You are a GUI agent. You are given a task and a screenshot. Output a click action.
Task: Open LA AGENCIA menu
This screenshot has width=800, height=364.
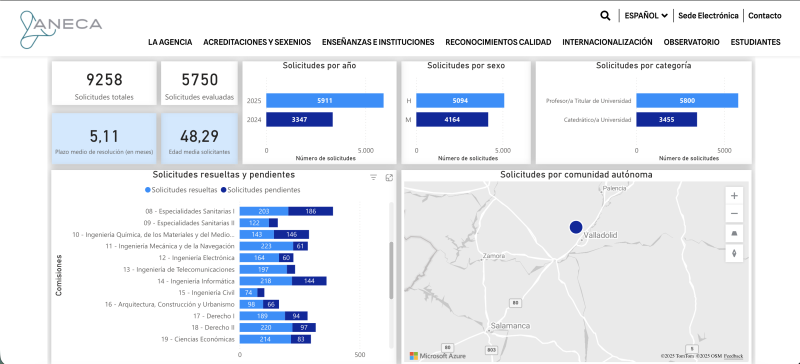pyautogui.click(x=170, y=42)
